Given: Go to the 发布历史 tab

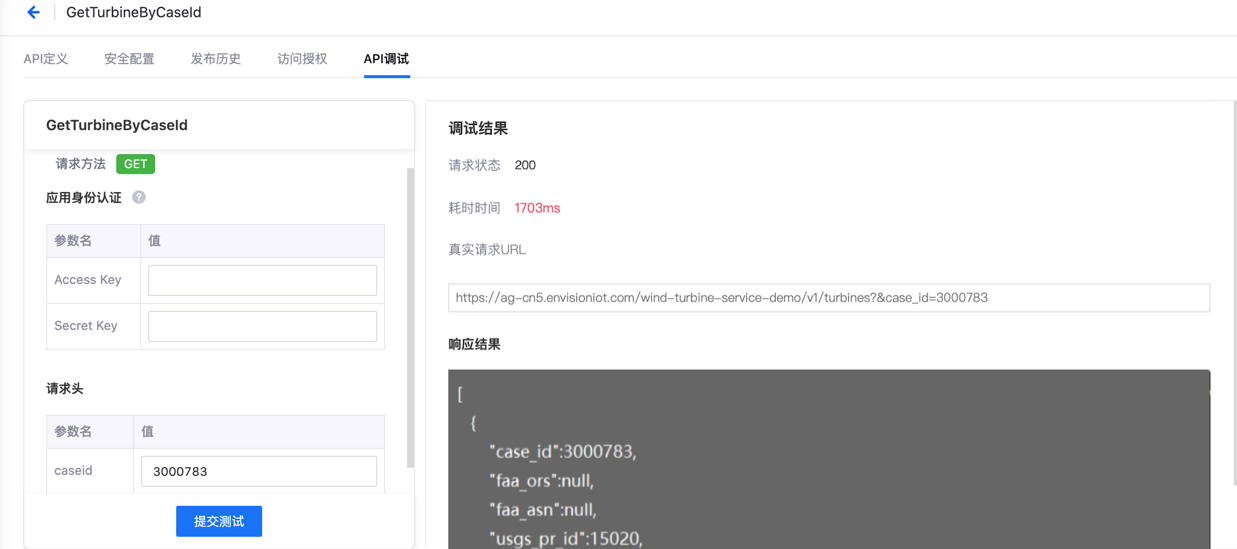Looking at the screenshot, I should (216, 59).
